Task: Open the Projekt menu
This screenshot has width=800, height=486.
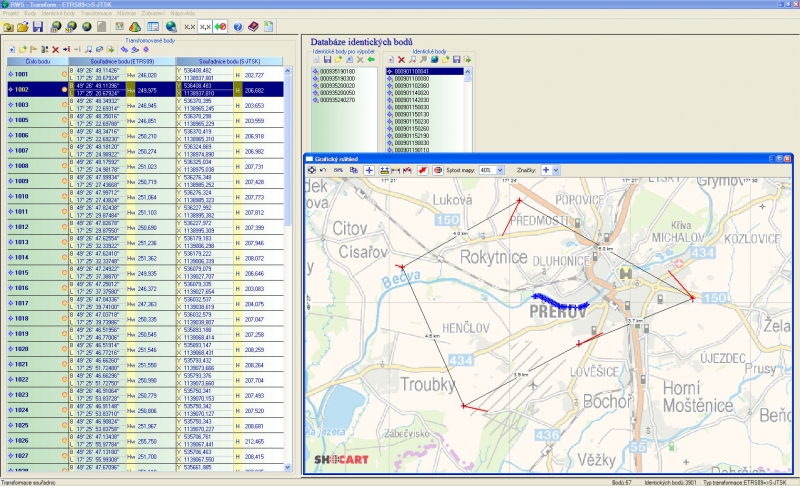Action: click(11, 13)
